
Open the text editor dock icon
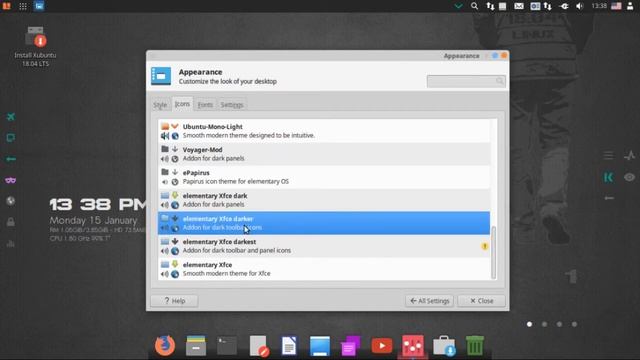click(x=258, y=346)
